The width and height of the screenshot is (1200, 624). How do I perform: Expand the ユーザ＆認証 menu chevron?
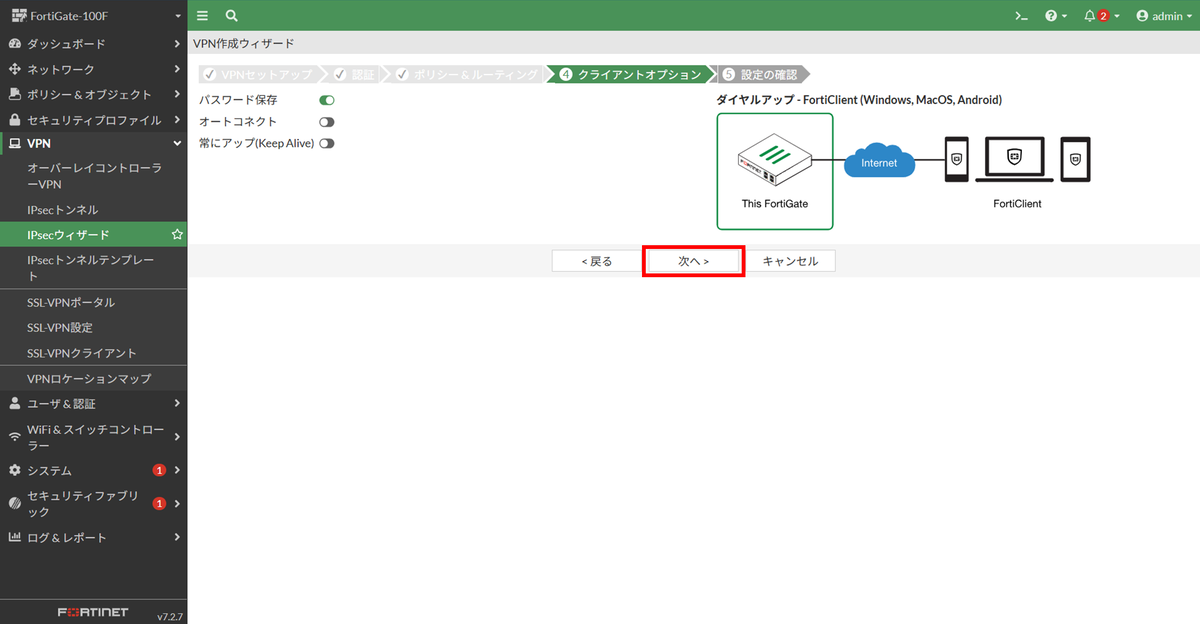point(176,404)
